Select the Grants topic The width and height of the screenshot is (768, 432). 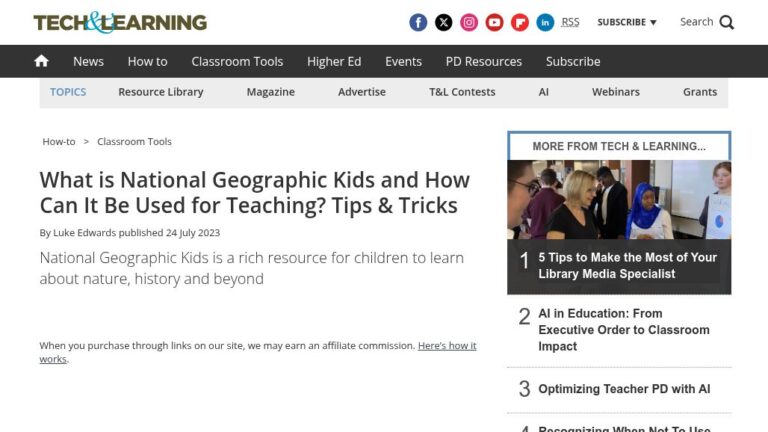[x=700, y=92]
